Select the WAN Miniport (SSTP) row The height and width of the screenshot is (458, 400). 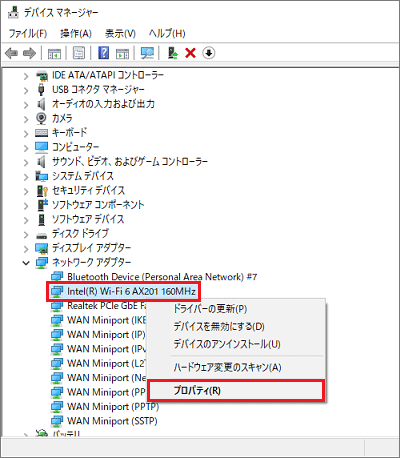[x=112, y=421]
